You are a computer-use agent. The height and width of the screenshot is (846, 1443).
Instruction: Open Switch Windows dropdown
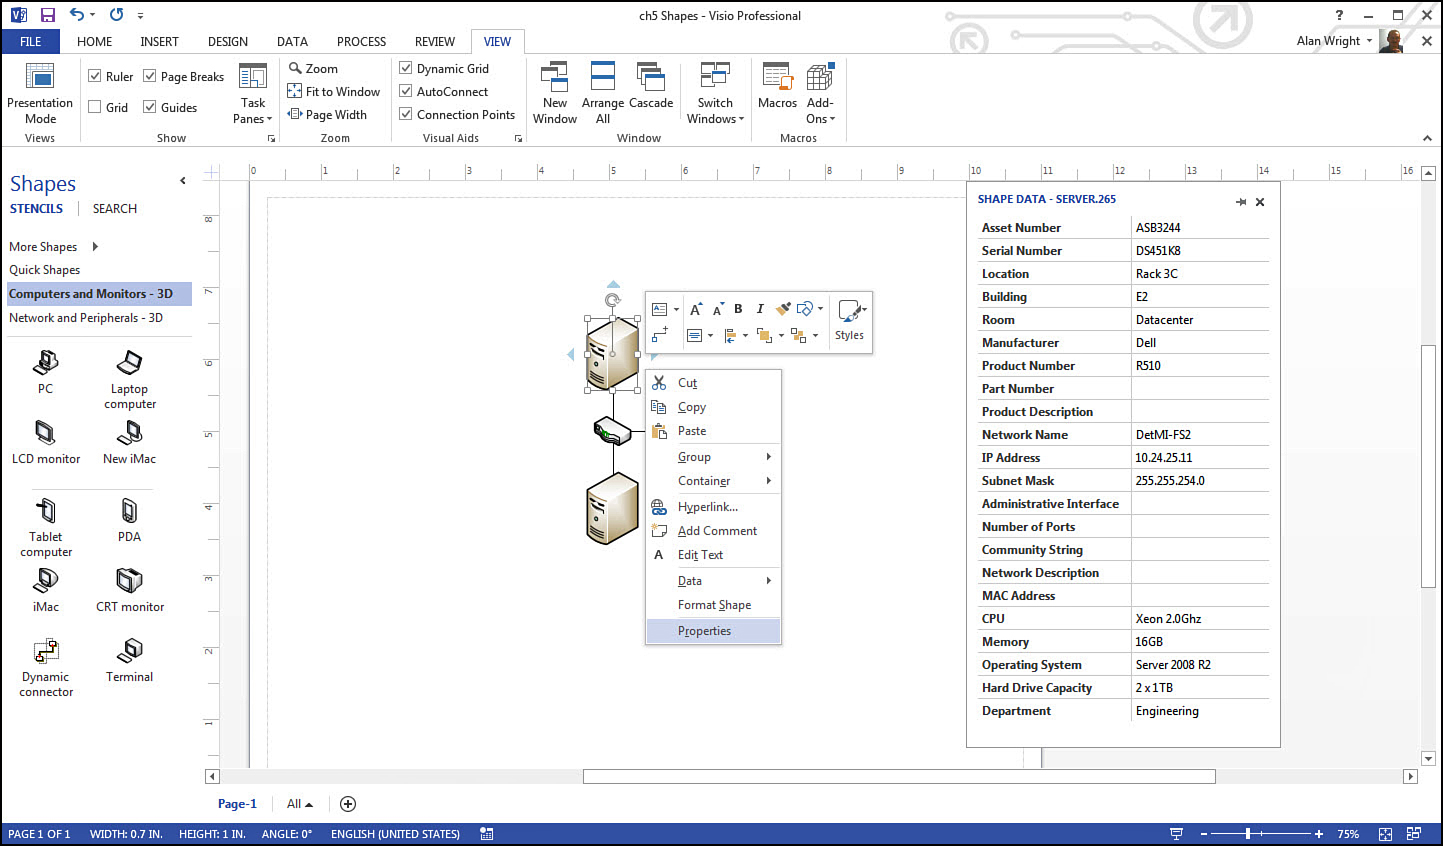715,93
